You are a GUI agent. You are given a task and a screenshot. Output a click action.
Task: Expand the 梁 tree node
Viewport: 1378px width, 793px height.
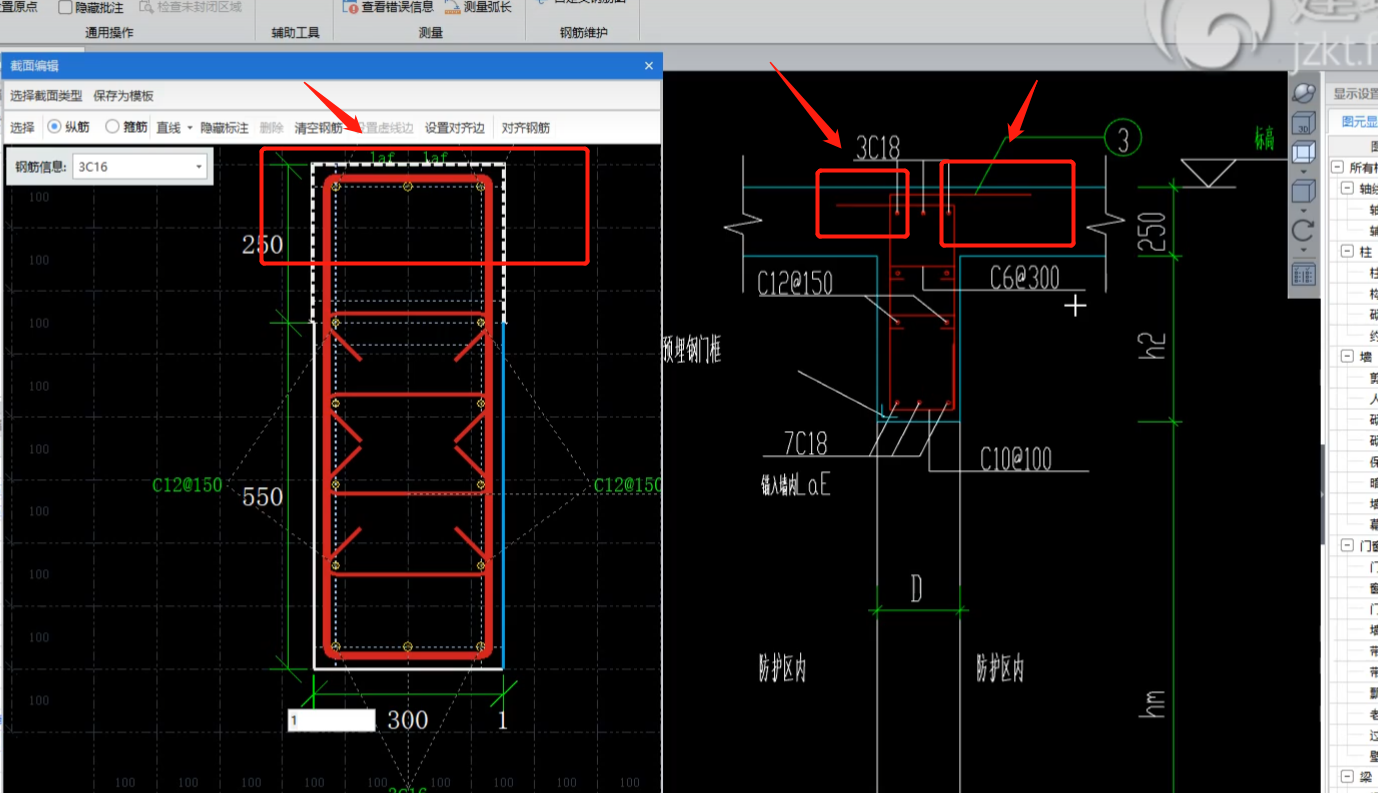[x=1348, y=777]
